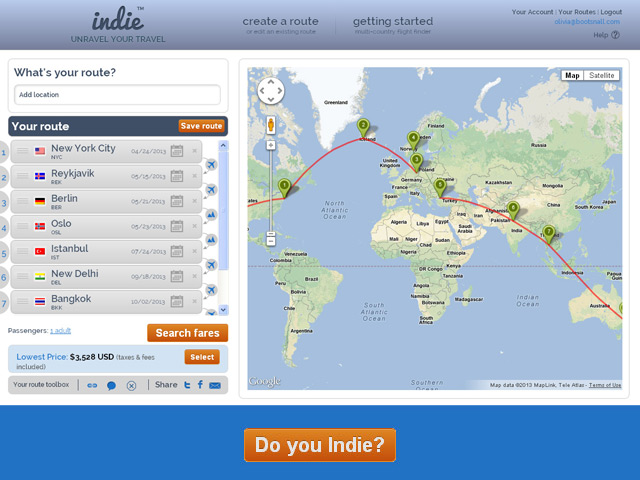Toggle overland mode between Oslo and Istanbul
The image size is (640, 480).
[x=211, y=240]
